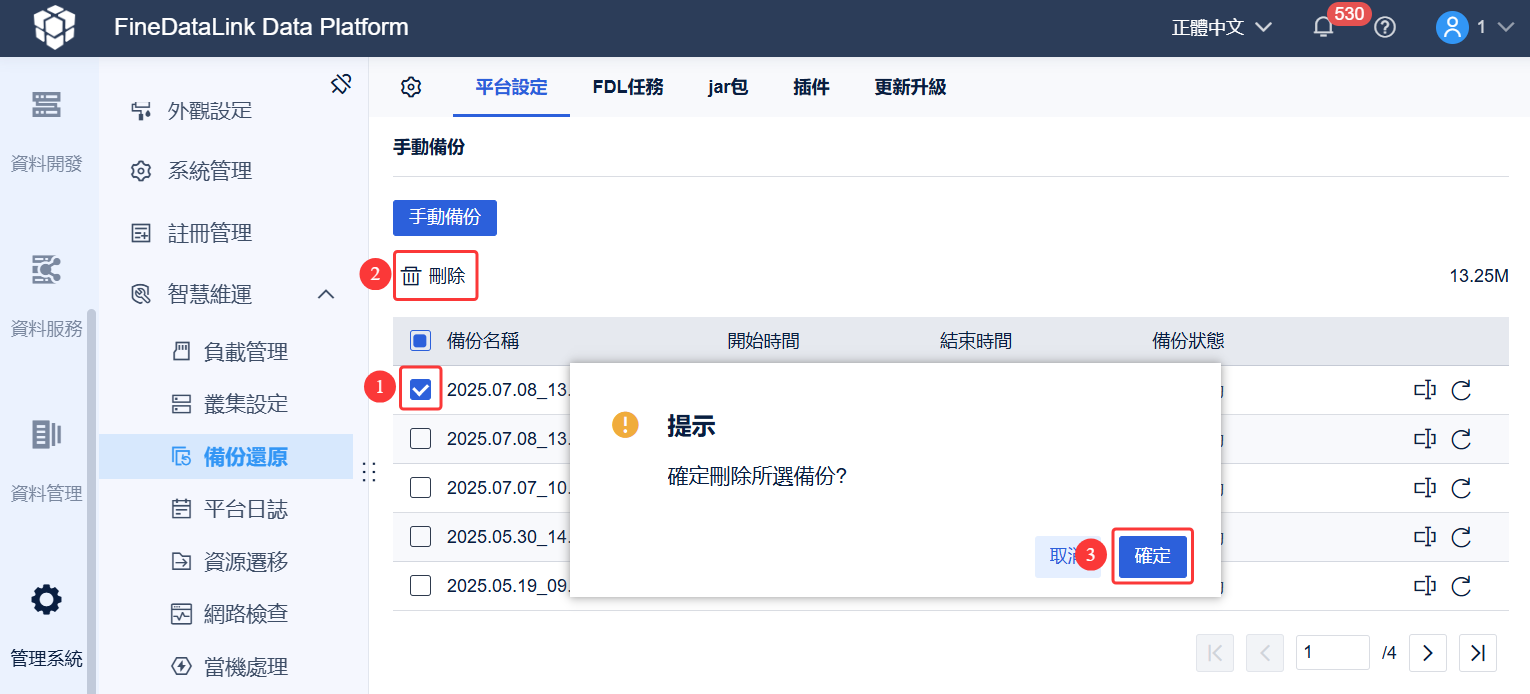Click the user avatar icon

[x=1451, y=28]
